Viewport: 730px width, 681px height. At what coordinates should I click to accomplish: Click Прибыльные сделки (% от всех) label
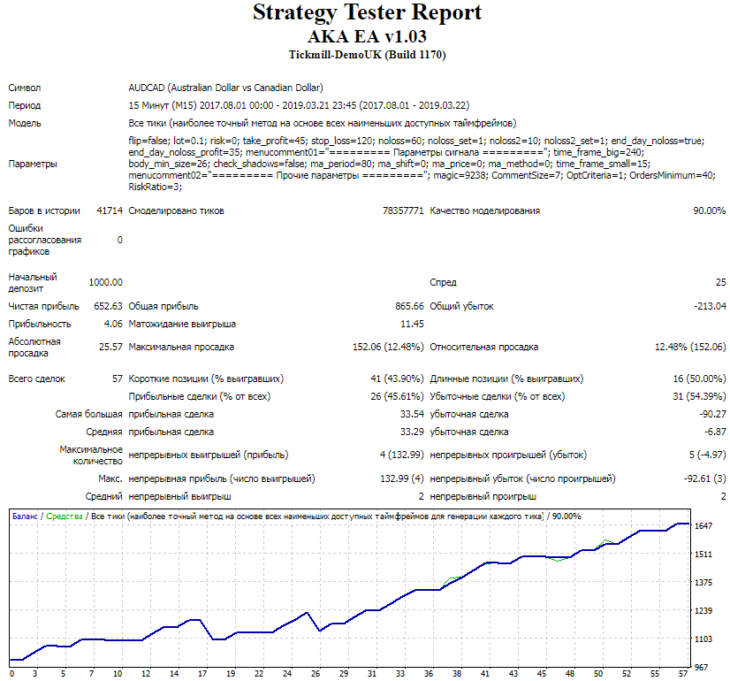pyautogui.click(x=199, y=397)
